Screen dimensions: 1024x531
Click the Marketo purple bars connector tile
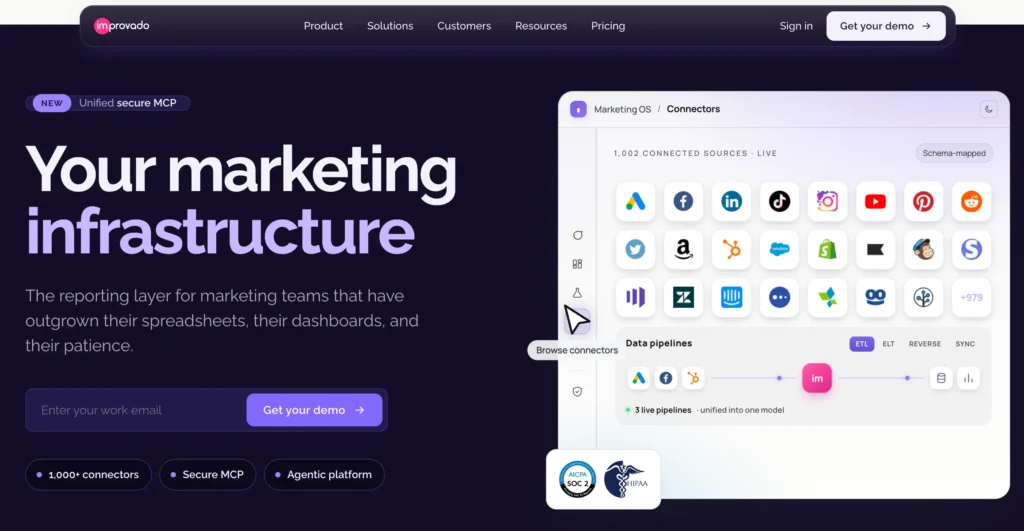(x=635, y=297)
